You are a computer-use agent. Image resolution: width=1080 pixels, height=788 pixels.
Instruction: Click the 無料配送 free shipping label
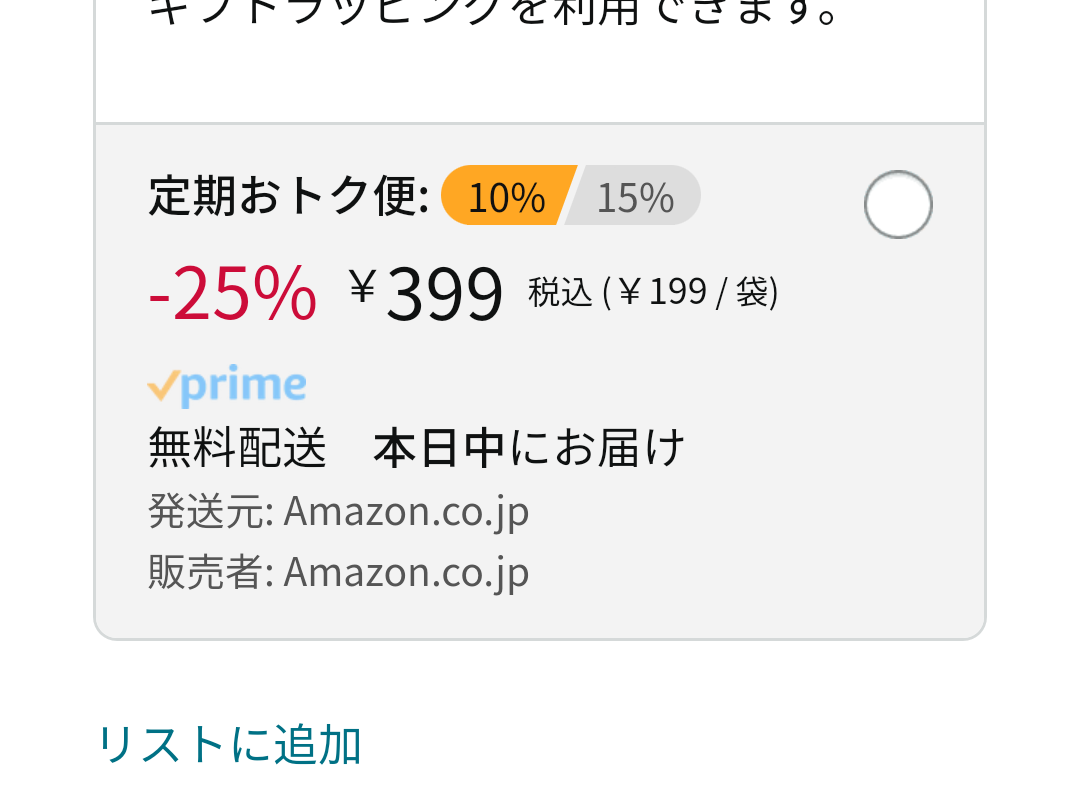(x=237, y=448)
